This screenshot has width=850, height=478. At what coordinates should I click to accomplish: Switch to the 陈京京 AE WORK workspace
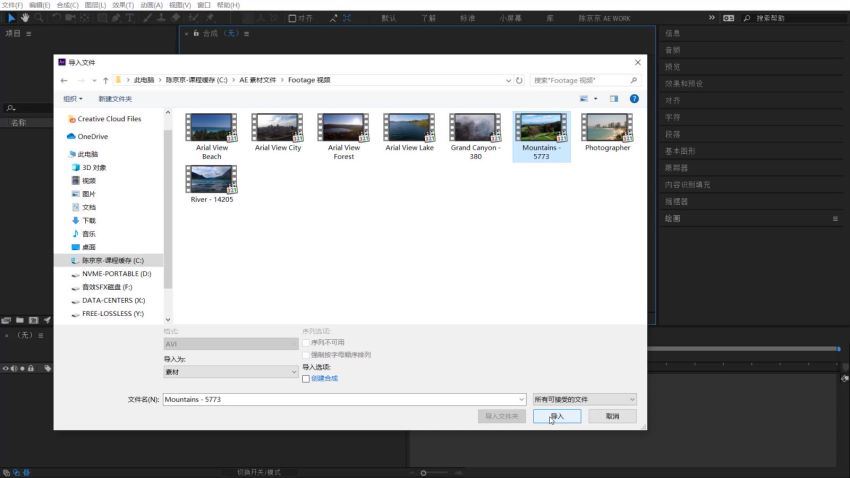tap(604, 18)
